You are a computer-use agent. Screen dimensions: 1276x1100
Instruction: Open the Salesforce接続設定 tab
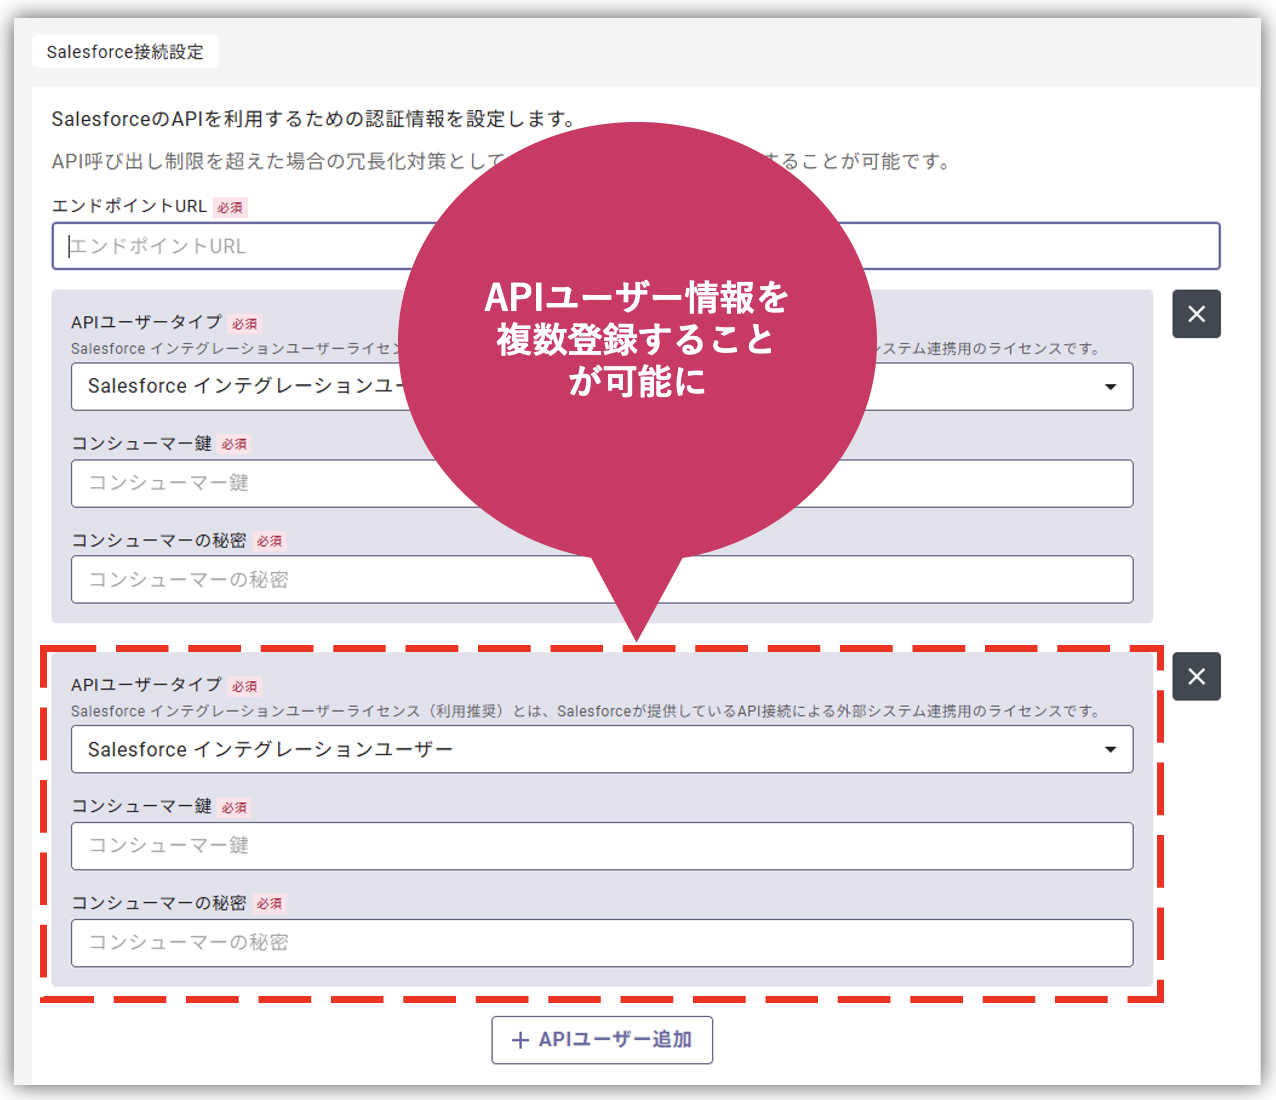pos(125,52)
